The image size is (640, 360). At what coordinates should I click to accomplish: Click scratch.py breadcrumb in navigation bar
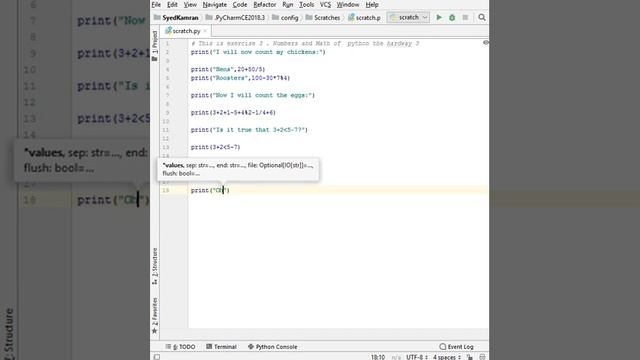(x=364, y=18)
